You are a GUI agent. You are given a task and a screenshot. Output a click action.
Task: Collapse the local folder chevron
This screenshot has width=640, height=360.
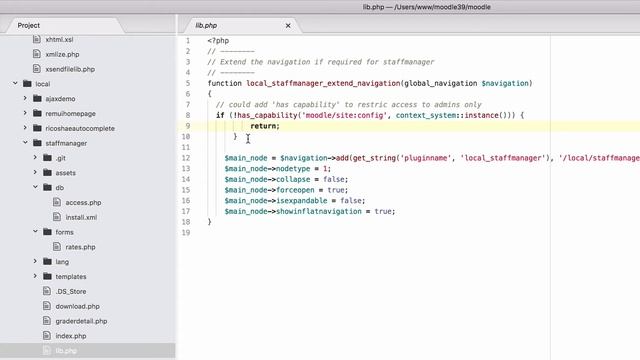tap(15, 83)
